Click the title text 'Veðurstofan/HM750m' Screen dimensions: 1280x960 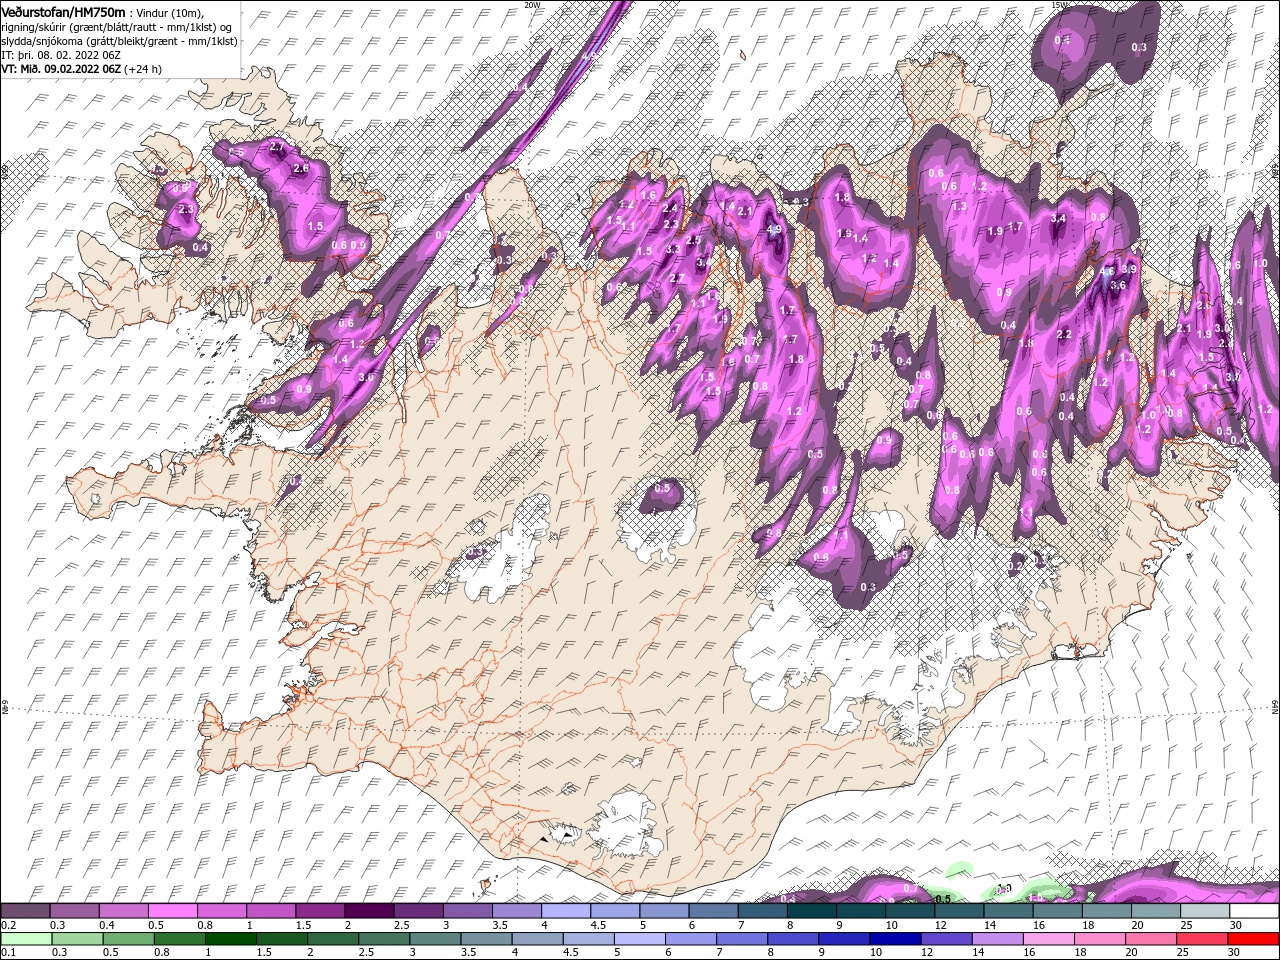(63, 11)
